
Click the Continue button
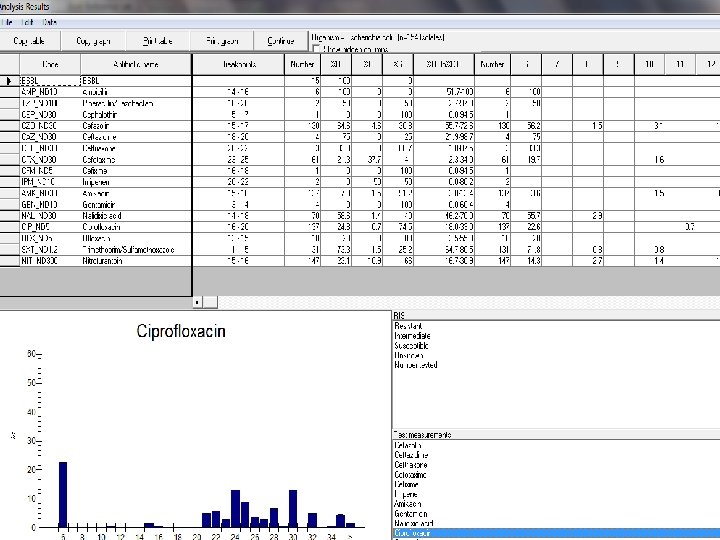pyautogui.click(x=281, y=41)
